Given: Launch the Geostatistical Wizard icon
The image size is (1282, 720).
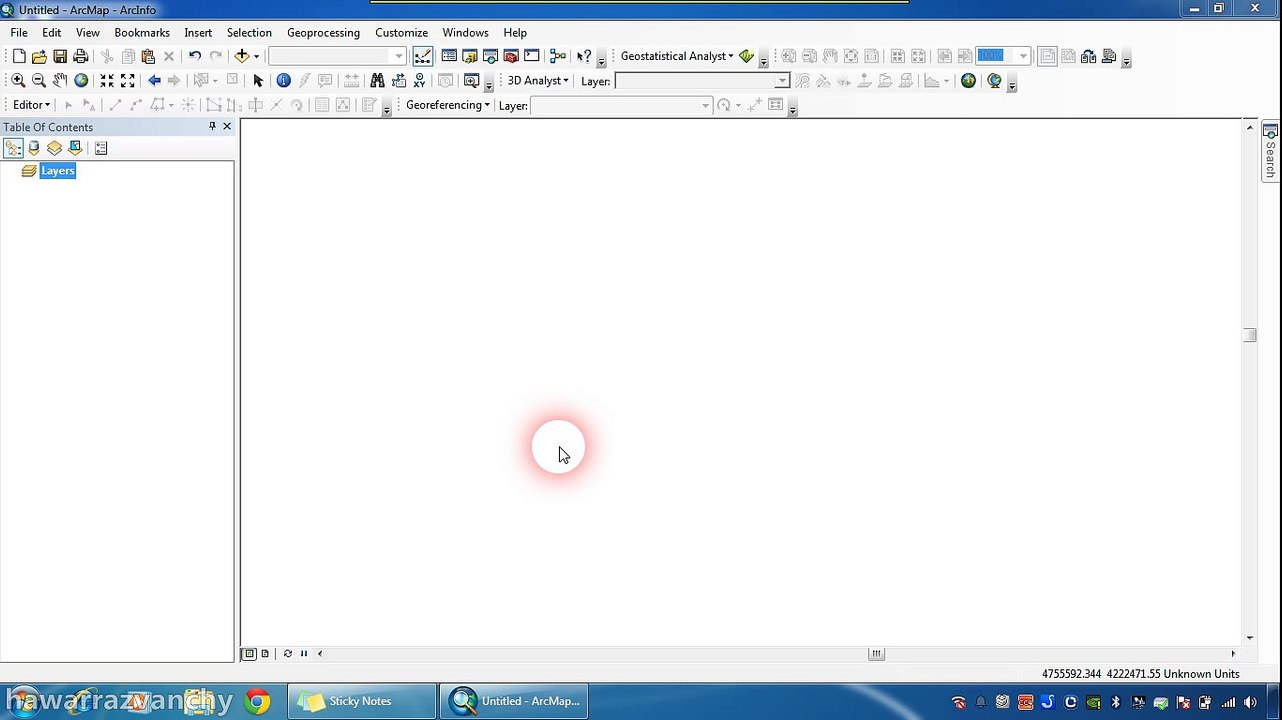Looking at the screenshot, I should coord(746,57).
